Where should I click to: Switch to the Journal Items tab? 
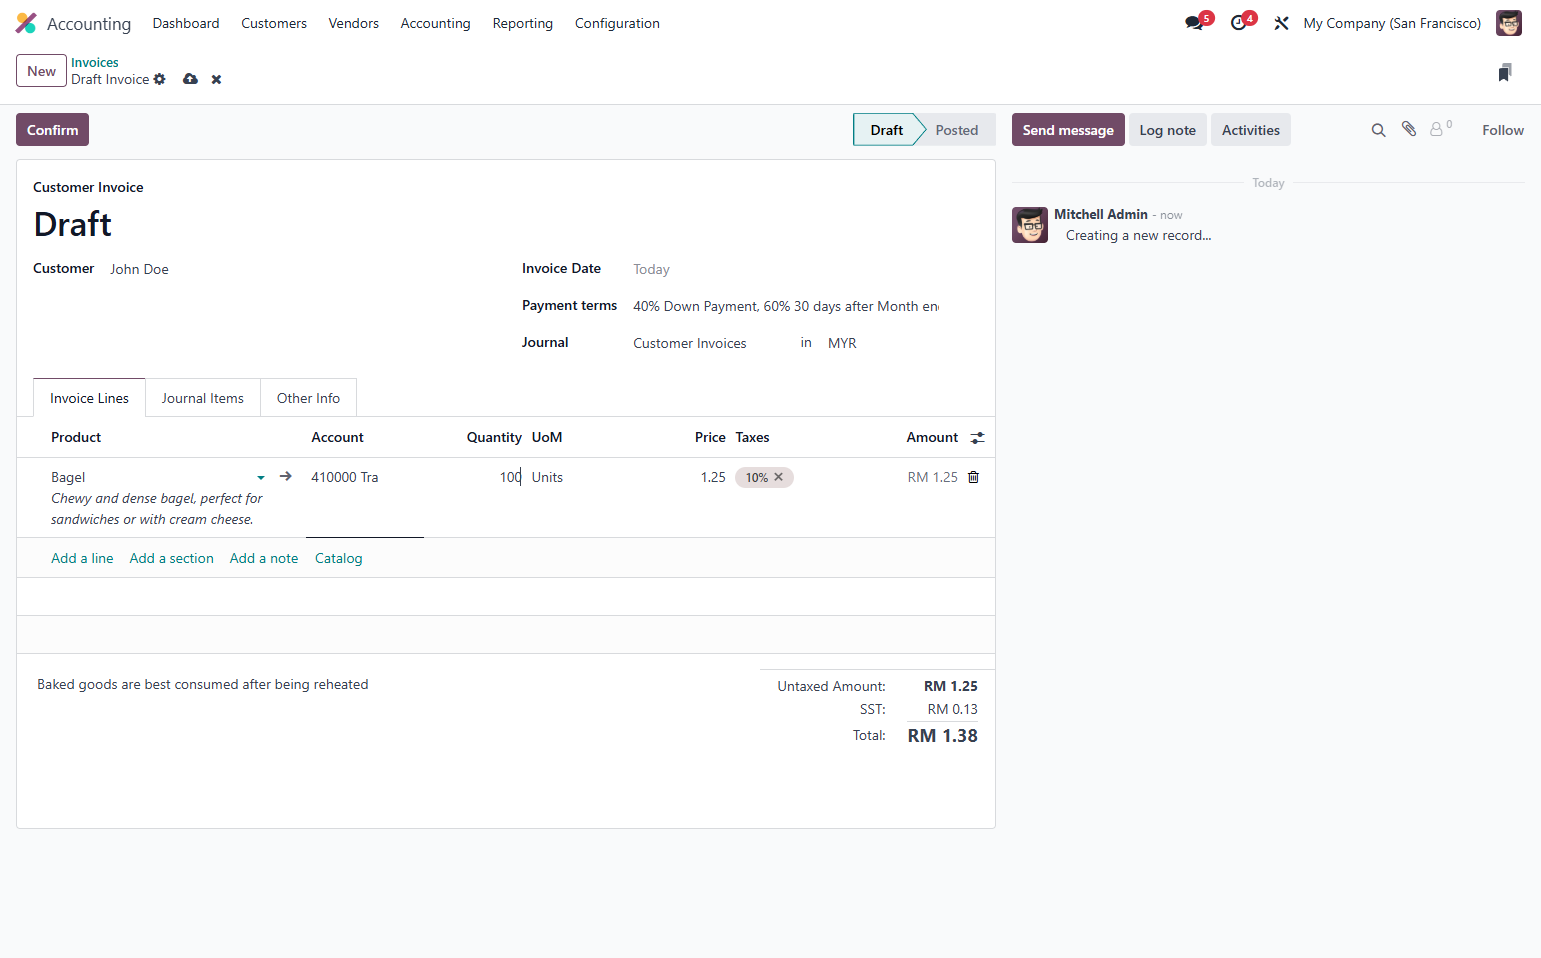tap(203, 398)
